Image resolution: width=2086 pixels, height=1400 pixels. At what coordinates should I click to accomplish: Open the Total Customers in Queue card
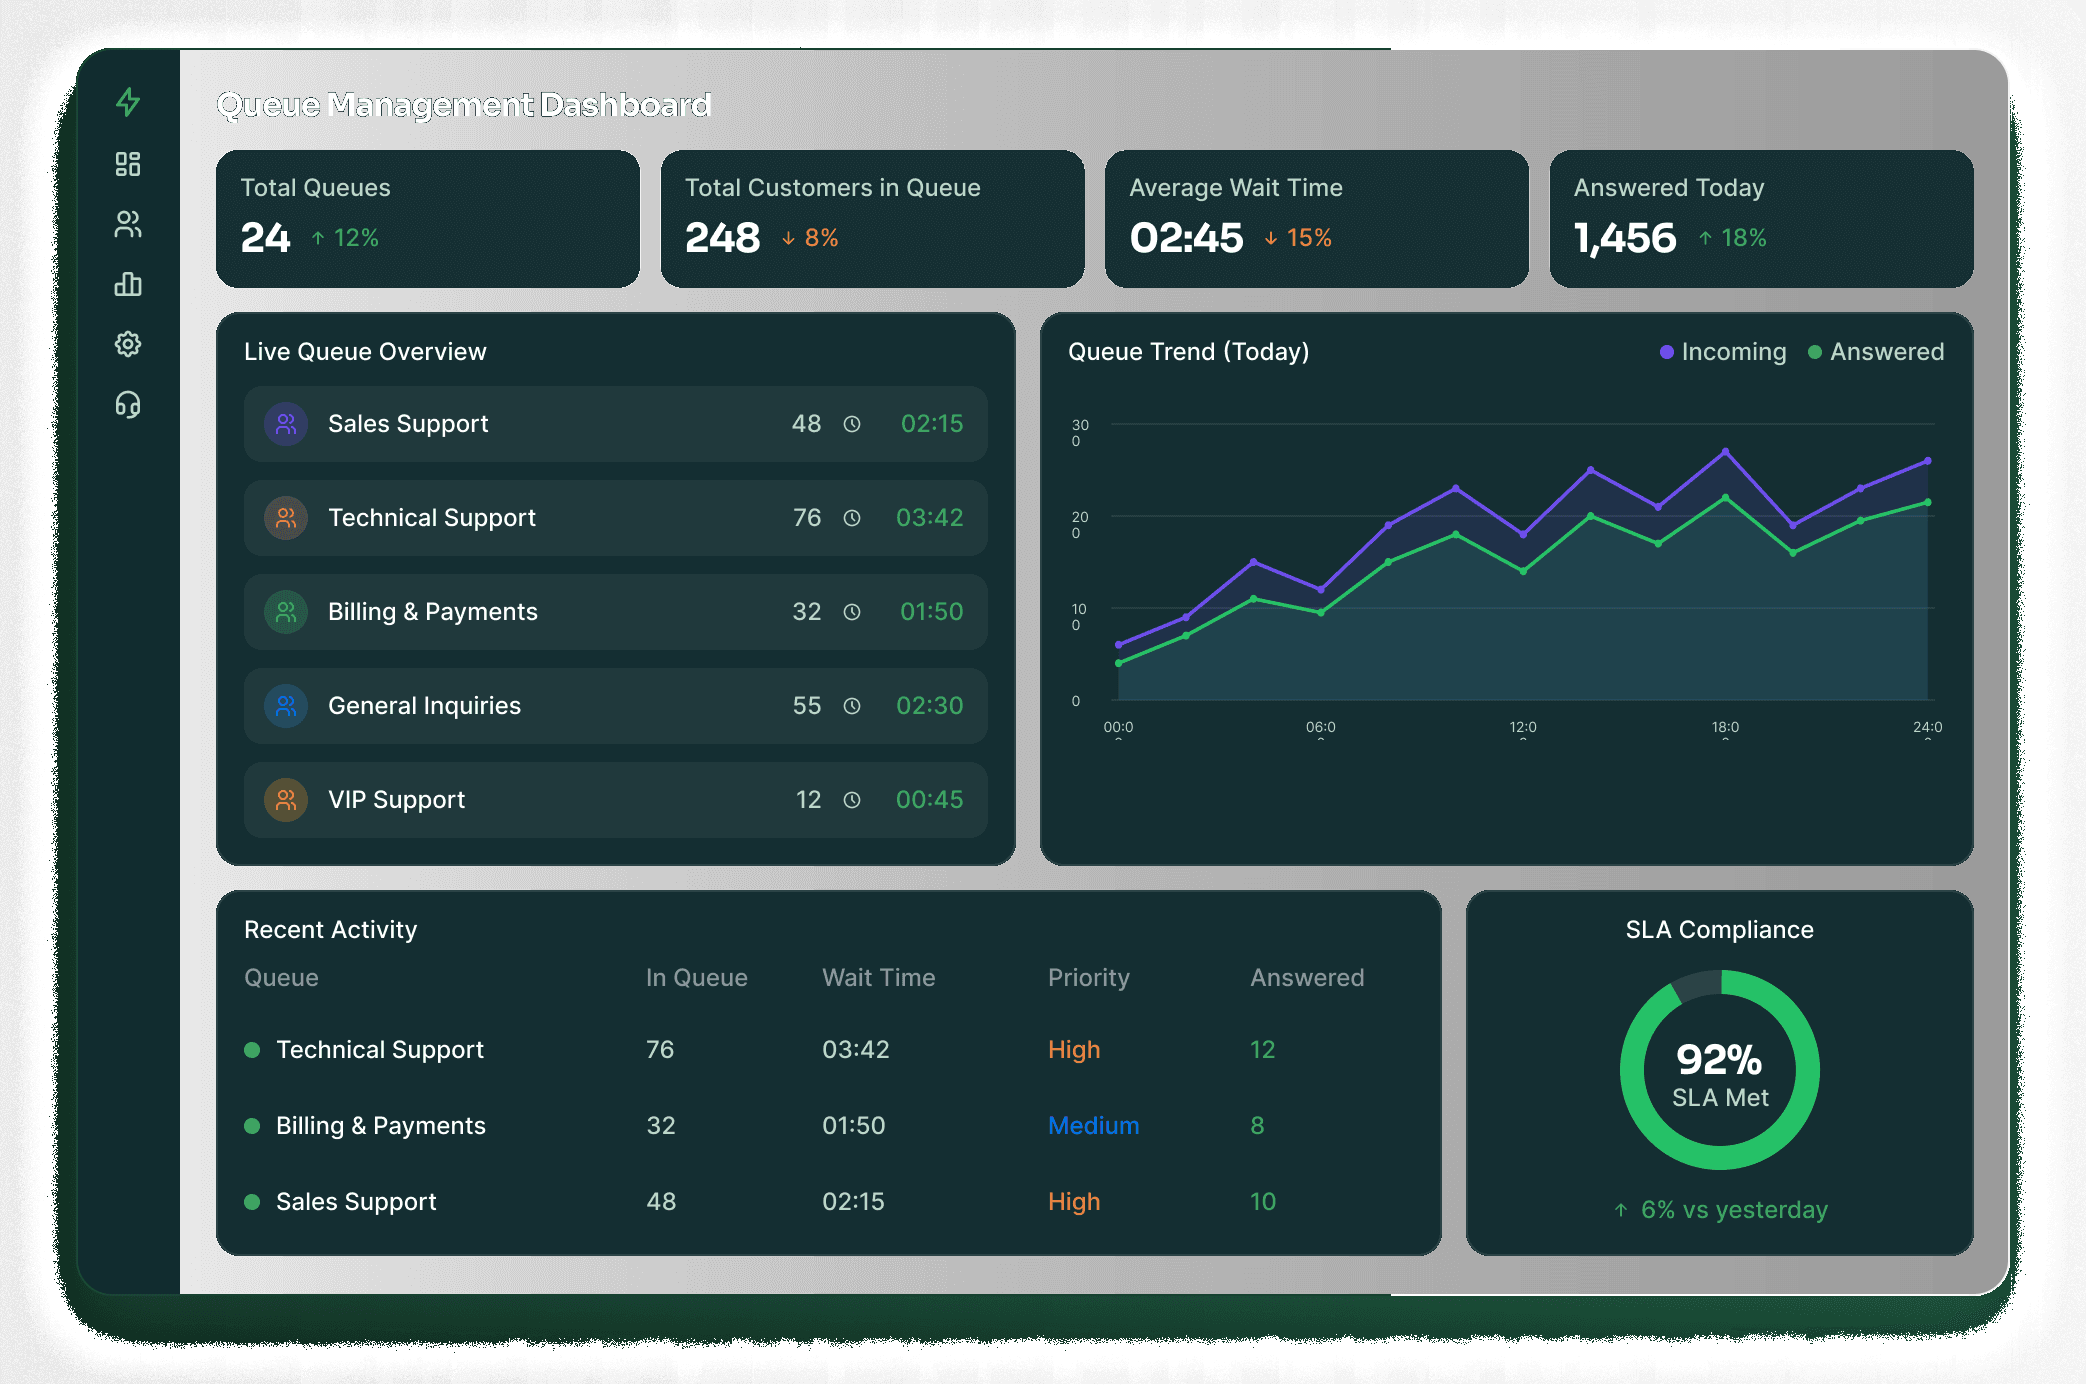[x=872, y=219]
